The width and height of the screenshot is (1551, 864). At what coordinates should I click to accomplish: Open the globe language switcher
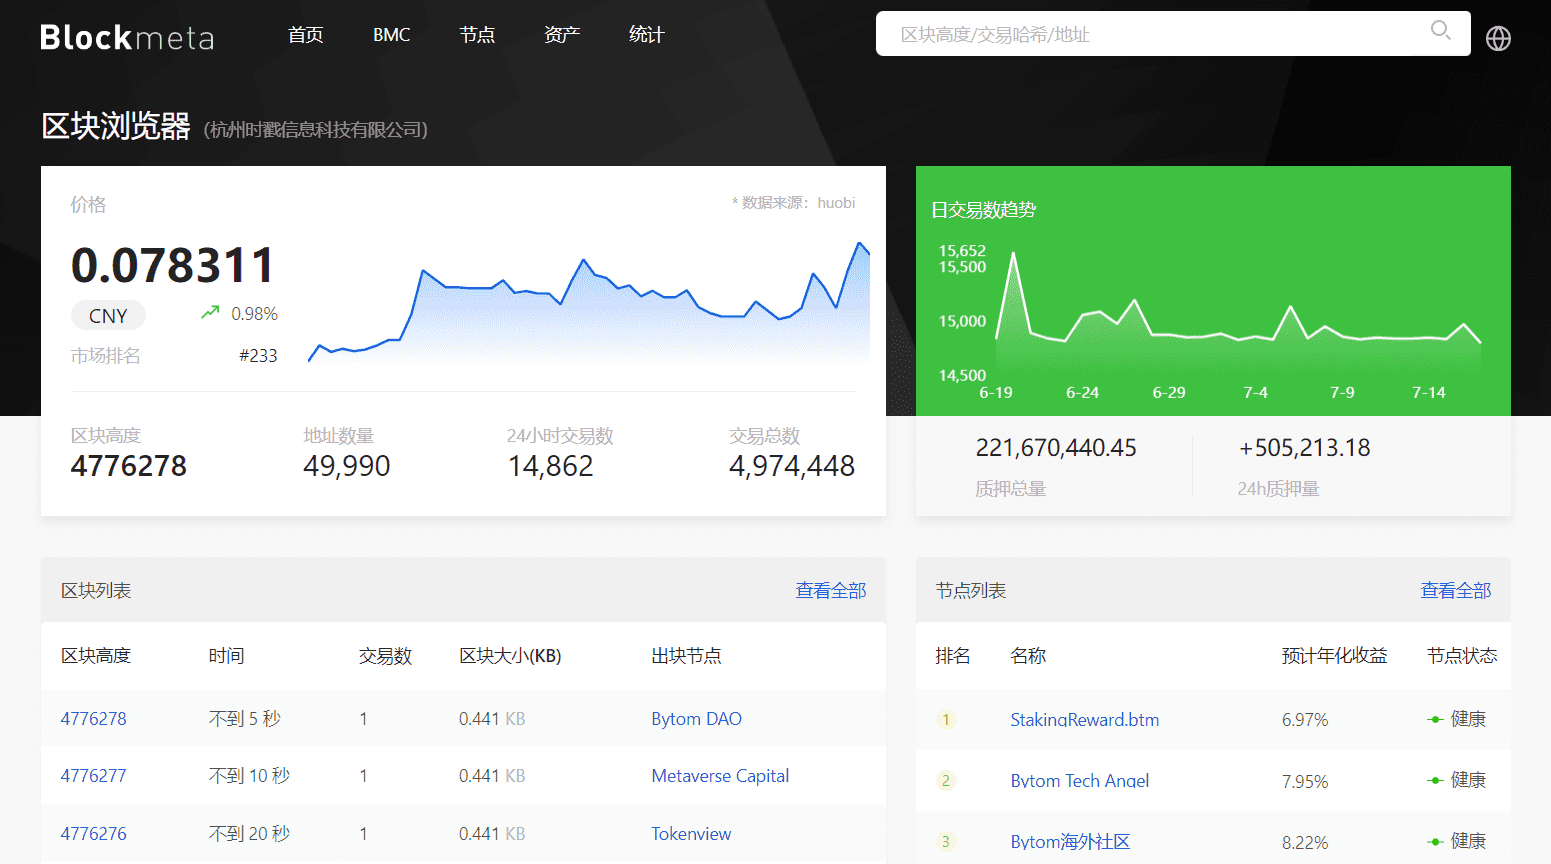(1498, 38)
